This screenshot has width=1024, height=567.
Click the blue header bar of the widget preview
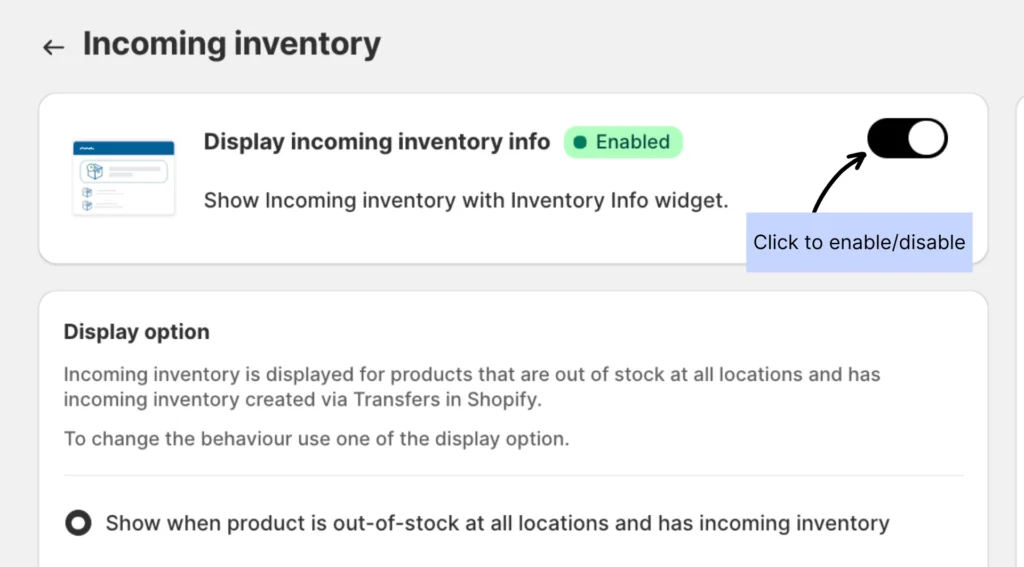click(123, 147)
